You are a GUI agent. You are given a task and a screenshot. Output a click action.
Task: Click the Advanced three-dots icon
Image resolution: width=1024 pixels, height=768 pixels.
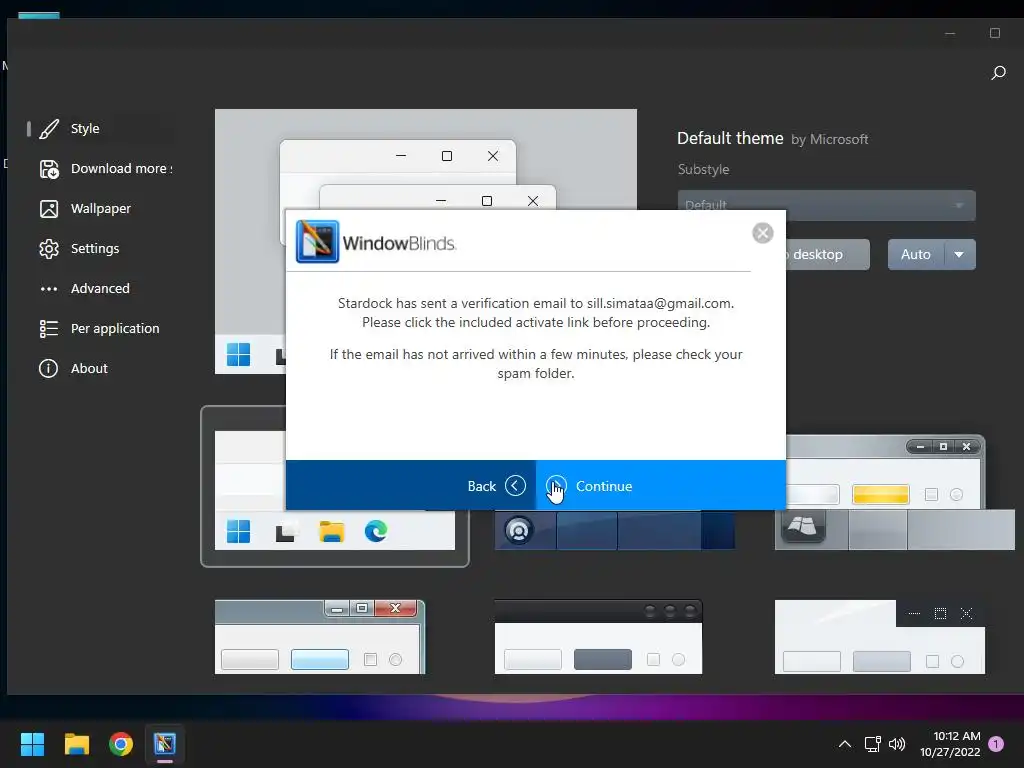49,289
